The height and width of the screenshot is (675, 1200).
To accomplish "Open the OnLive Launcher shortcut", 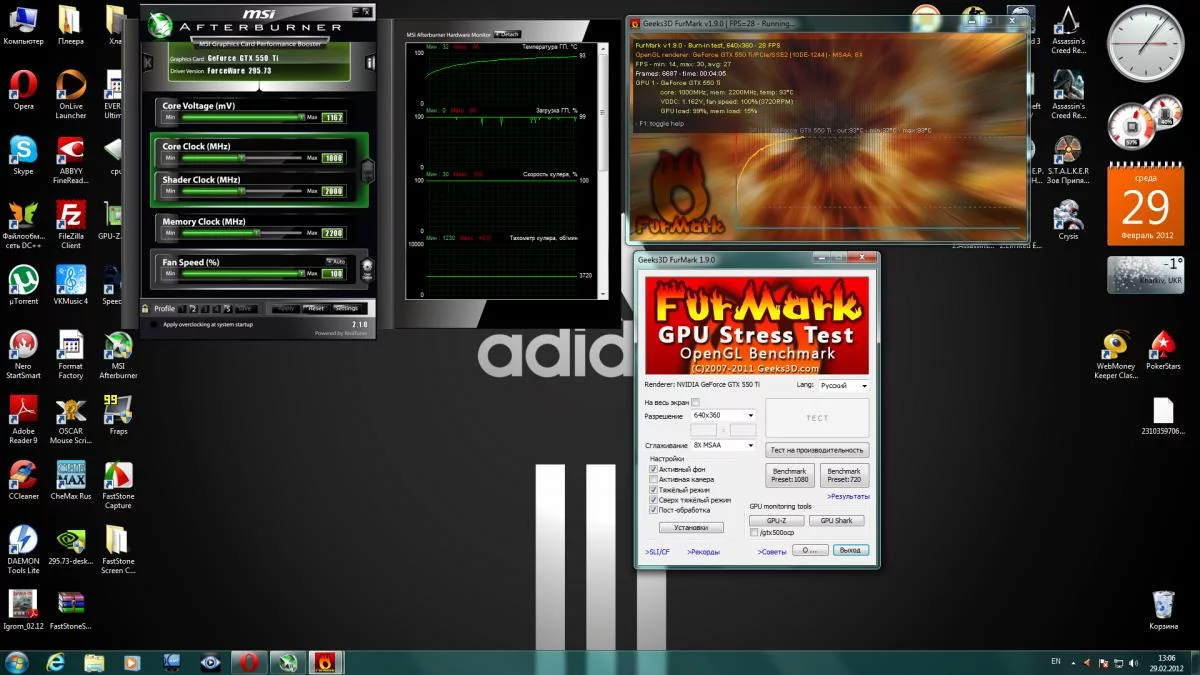I will click(70, 95).
